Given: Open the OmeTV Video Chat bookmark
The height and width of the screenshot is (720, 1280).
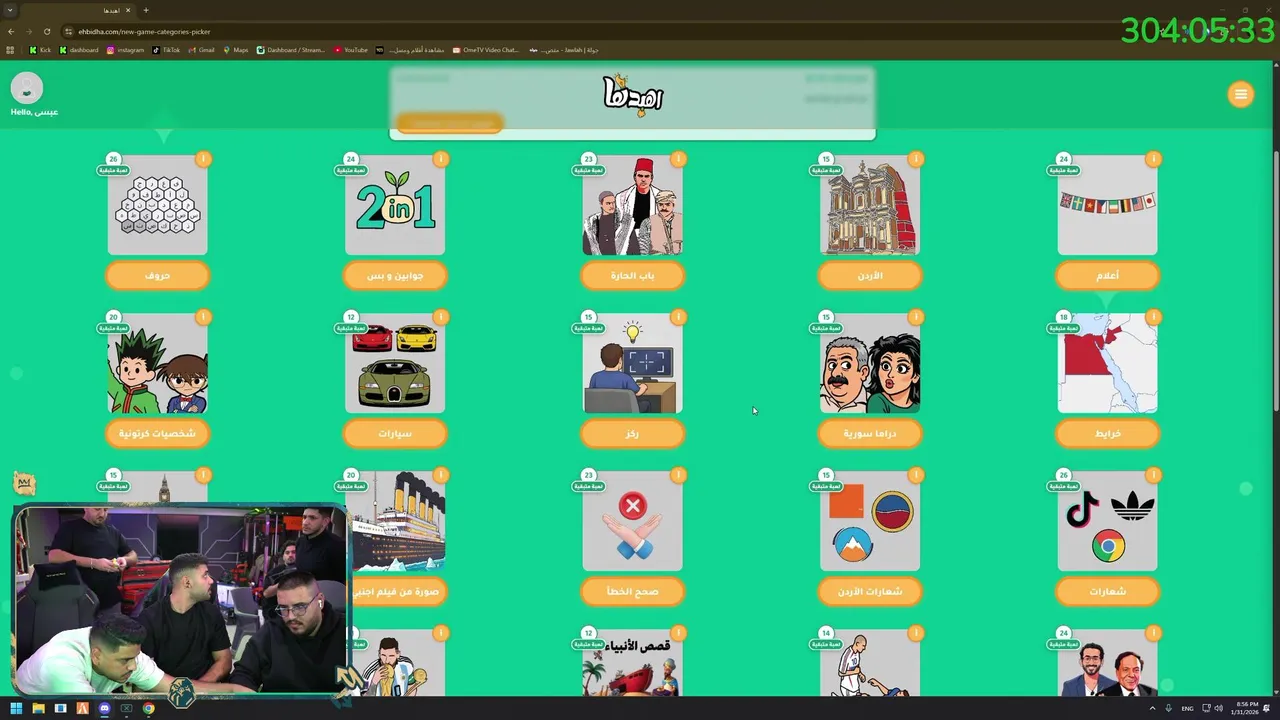Looking at the screenshot, I should pos(486,50).
